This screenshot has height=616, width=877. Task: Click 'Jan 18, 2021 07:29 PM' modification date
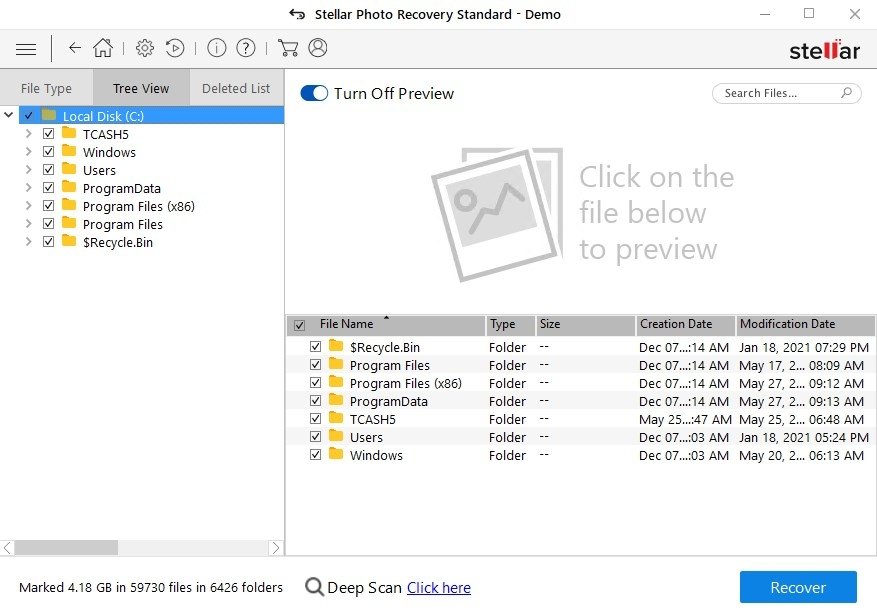(804, 347)
